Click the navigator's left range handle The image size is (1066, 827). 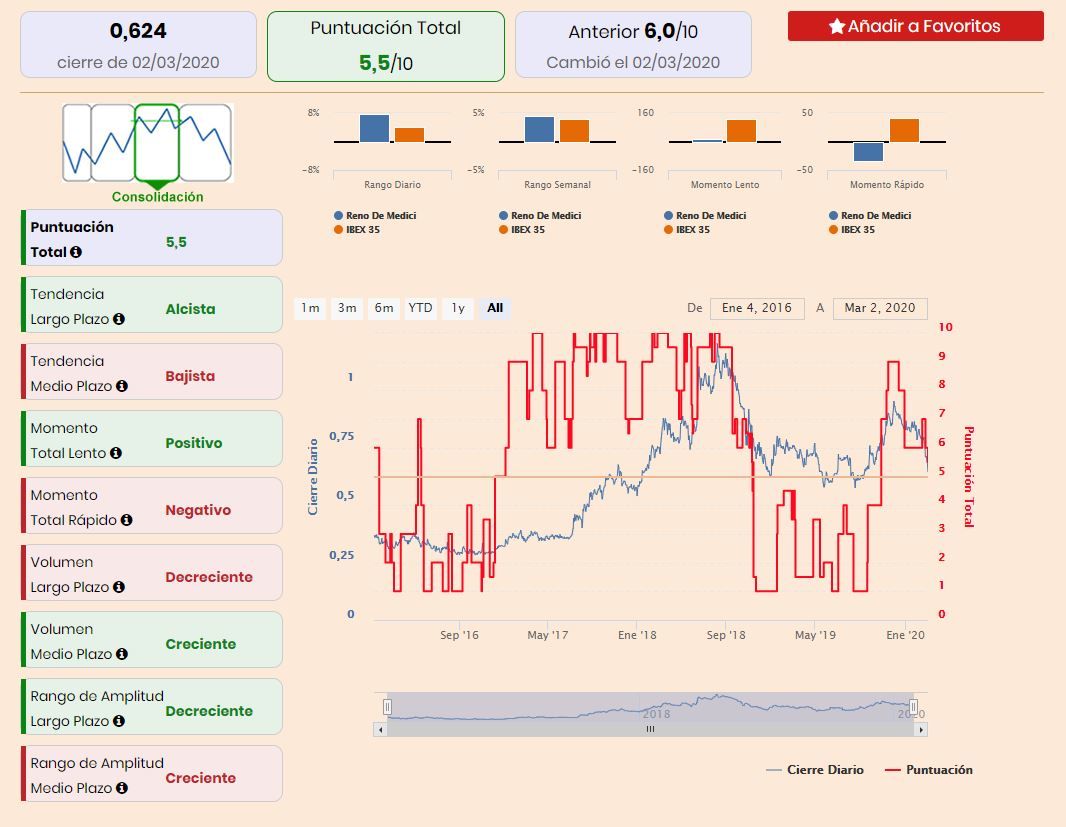pyautogui.click(x=387, y=707)
